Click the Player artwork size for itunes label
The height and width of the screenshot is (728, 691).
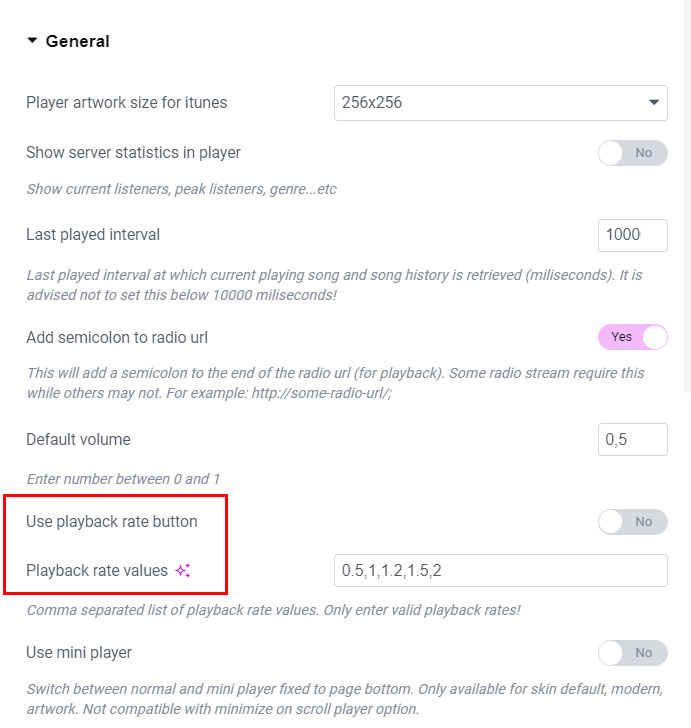click(126, 102)
